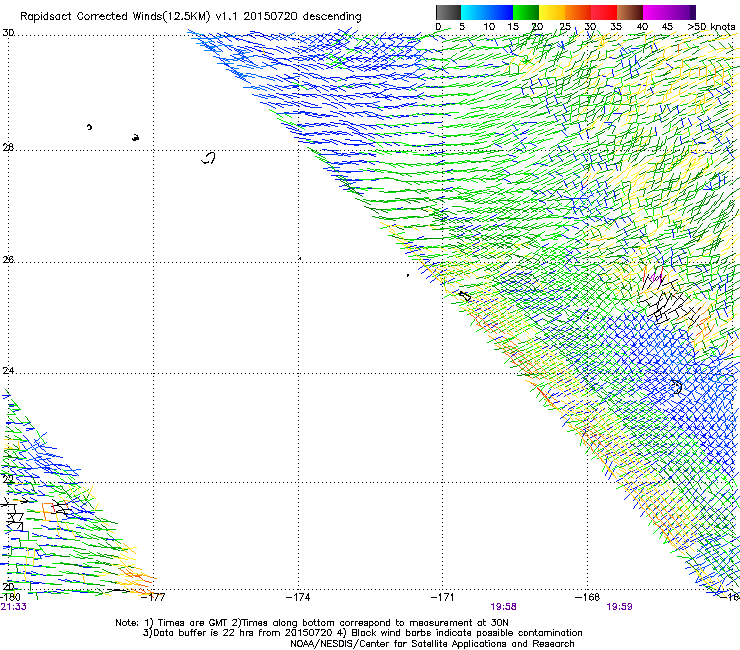Click the '40' legend scale label

coord(642,27)
